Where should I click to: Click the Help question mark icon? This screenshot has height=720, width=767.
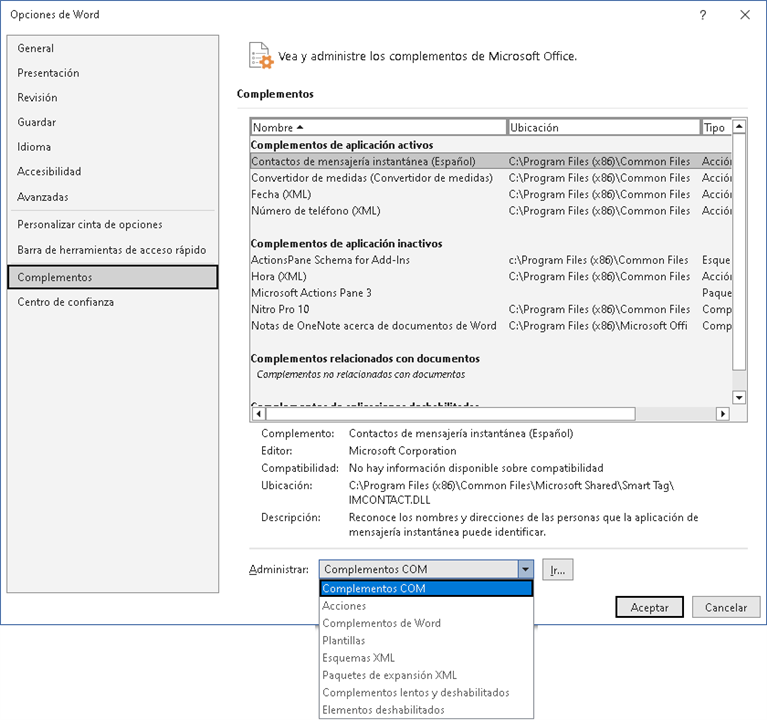pyautogui.click(x=703, y=15)
